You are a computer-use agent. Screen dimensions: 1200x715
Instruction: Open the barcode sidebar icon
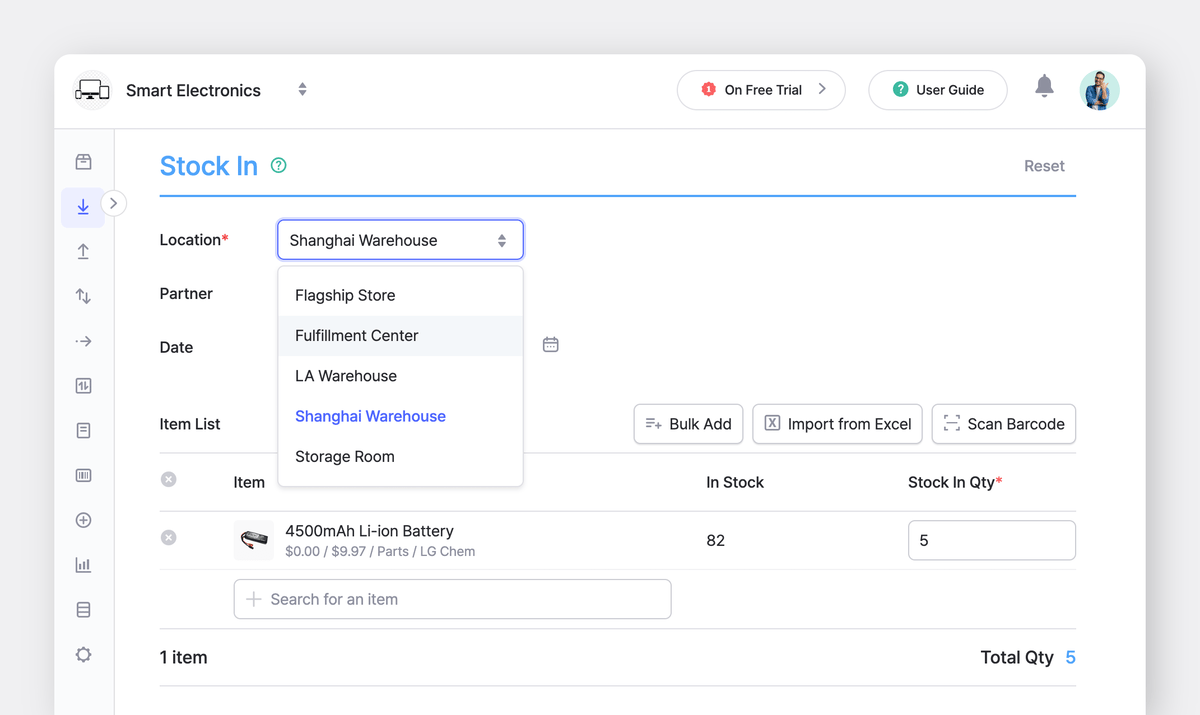83,475
